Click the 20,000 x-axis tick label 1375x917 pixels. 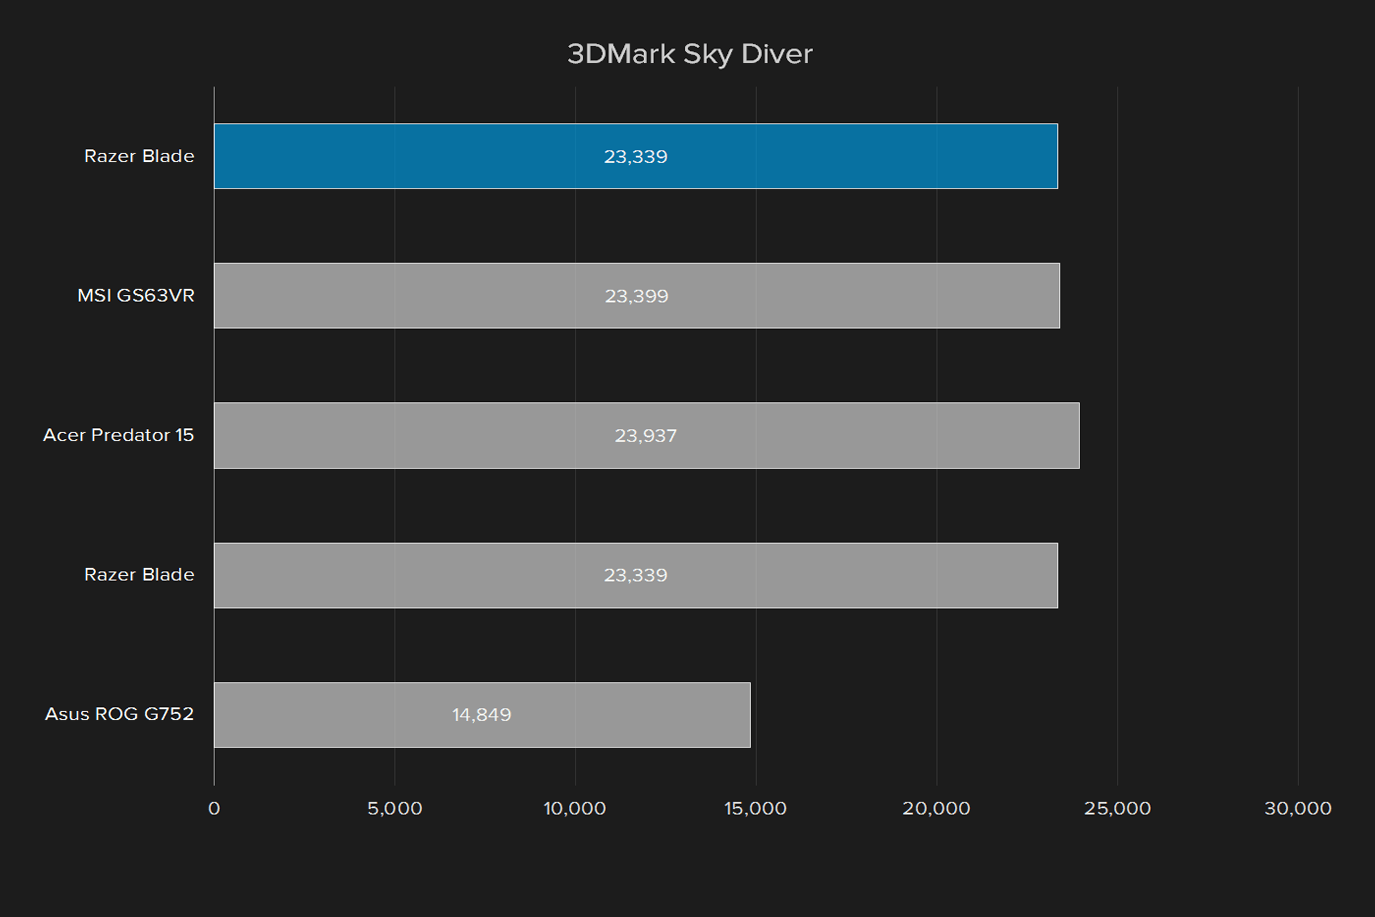(x=937, y=808)
